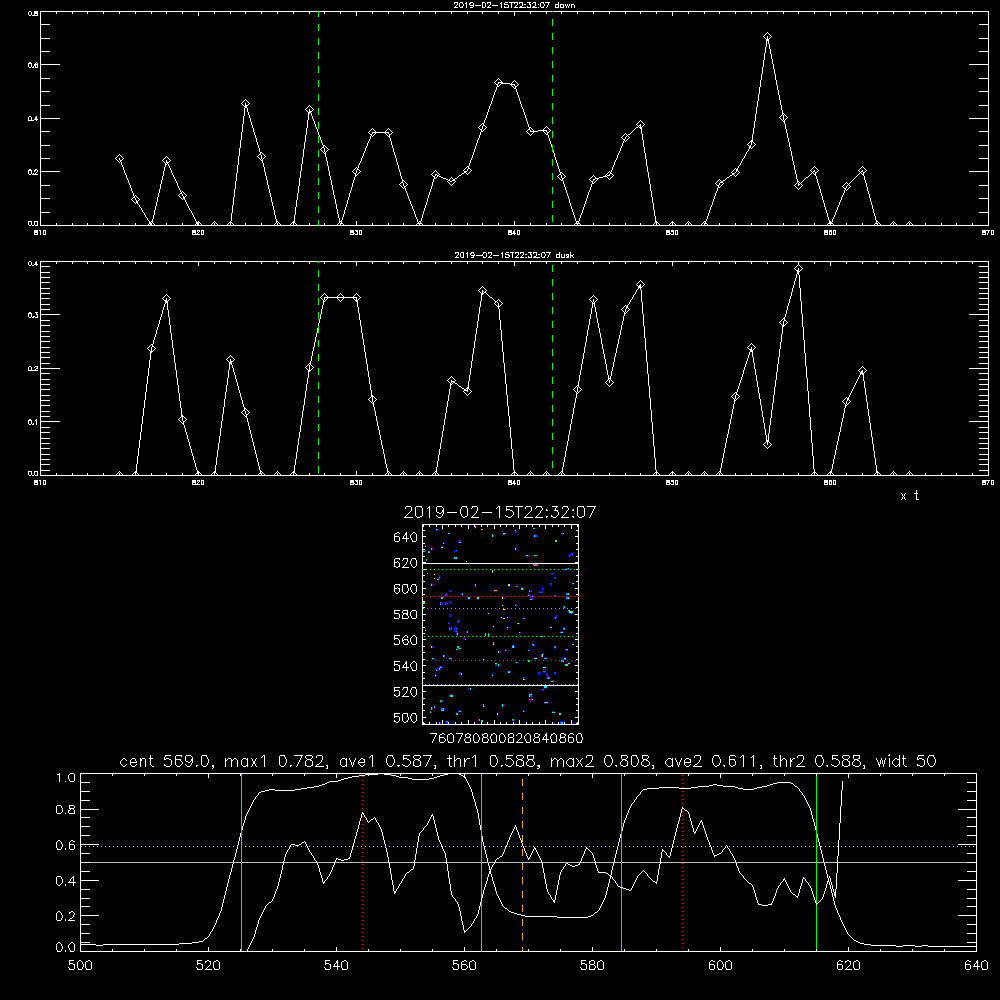This screenshot has width=1000, height=1000.
Task: Click bottom plot x-axis label 640
Action: click(976, 966)
